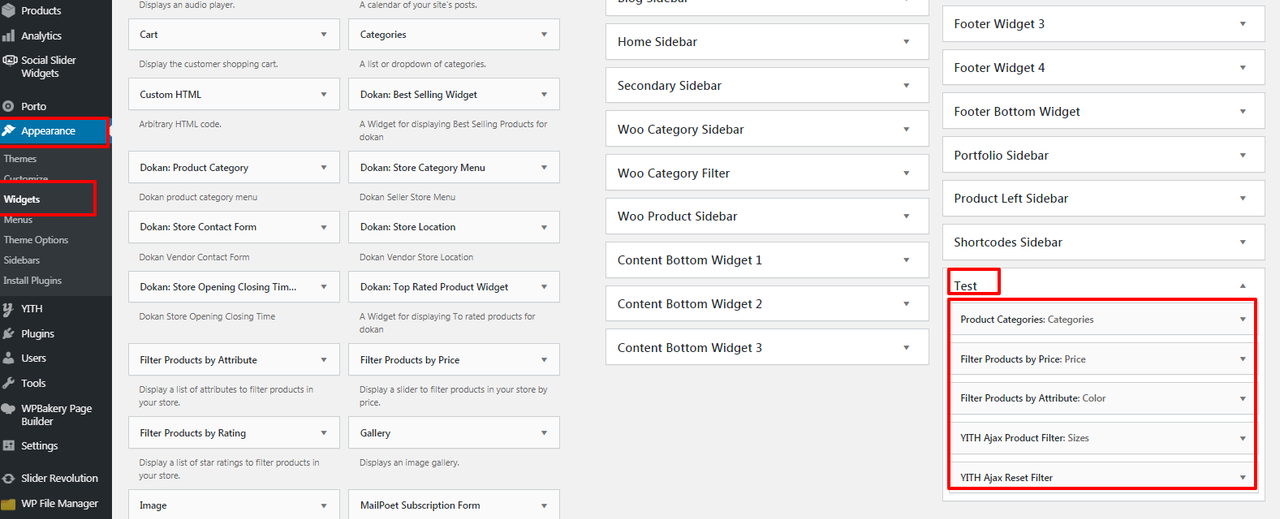
Task: Click 'Display the customer shopping cart.' text
Action: click(x=207, y=64)
